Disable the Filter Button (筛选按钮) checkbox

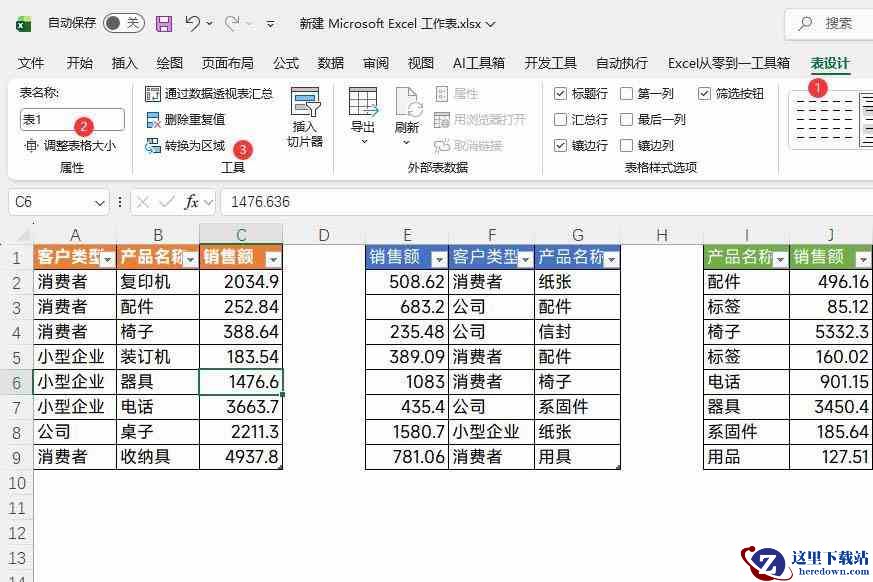tap(705, 94)
